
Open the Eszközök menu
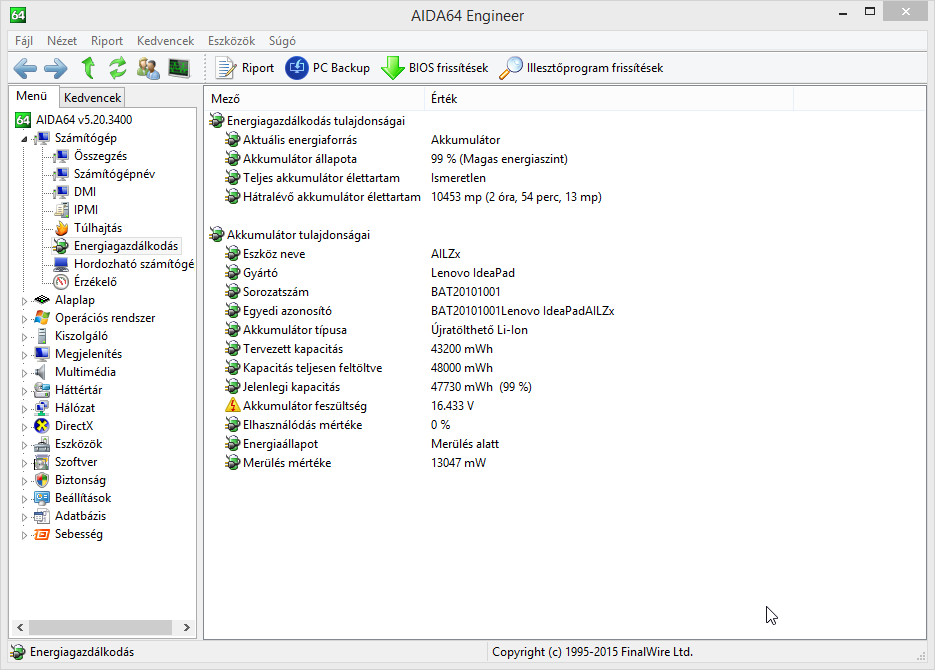click(231, 41)
